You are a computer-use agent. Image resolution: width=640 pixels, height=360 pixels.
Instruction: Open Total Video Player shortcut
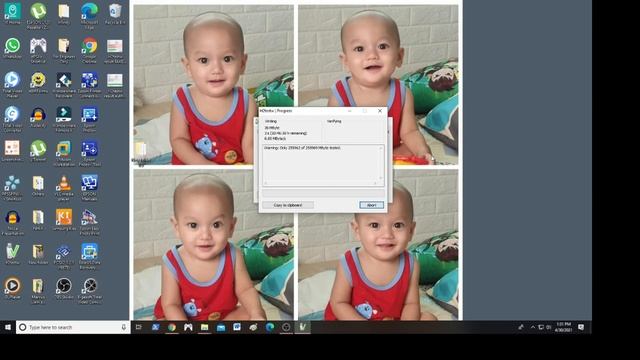pos(12,85)
